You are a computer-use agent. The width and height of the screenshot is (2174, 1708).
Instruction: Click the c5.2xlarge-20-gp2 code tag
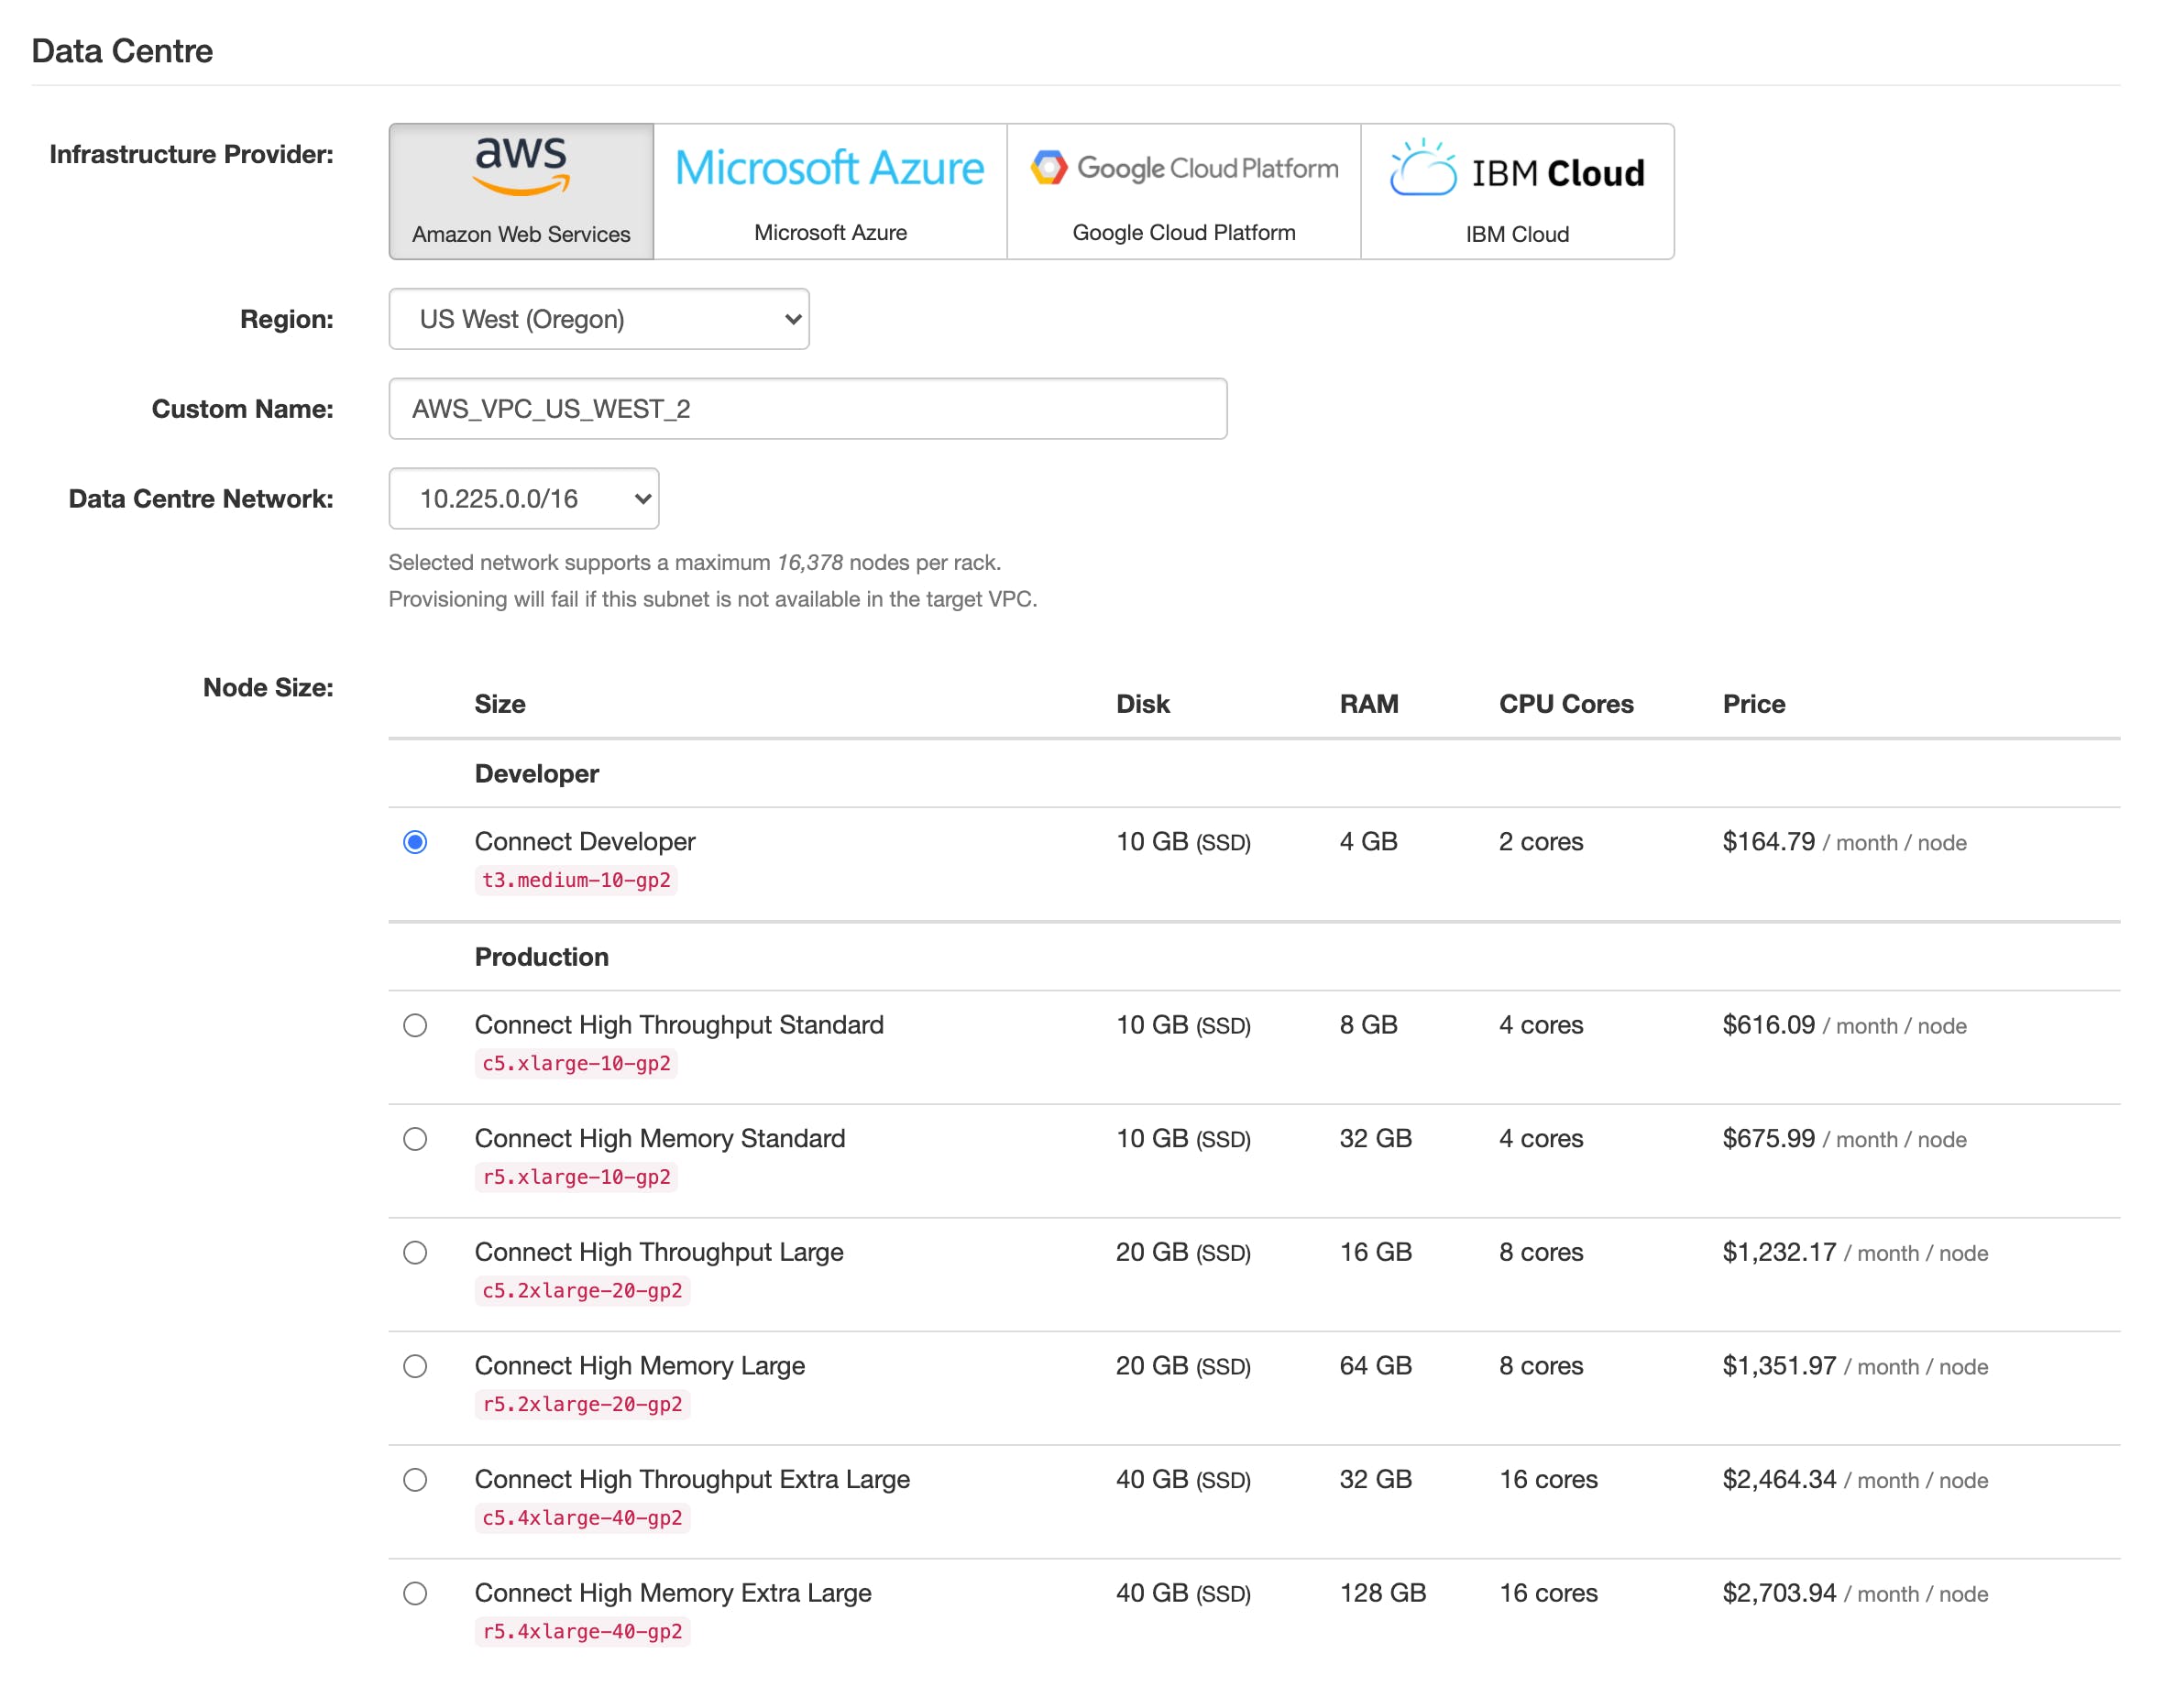pos(582,1290)
